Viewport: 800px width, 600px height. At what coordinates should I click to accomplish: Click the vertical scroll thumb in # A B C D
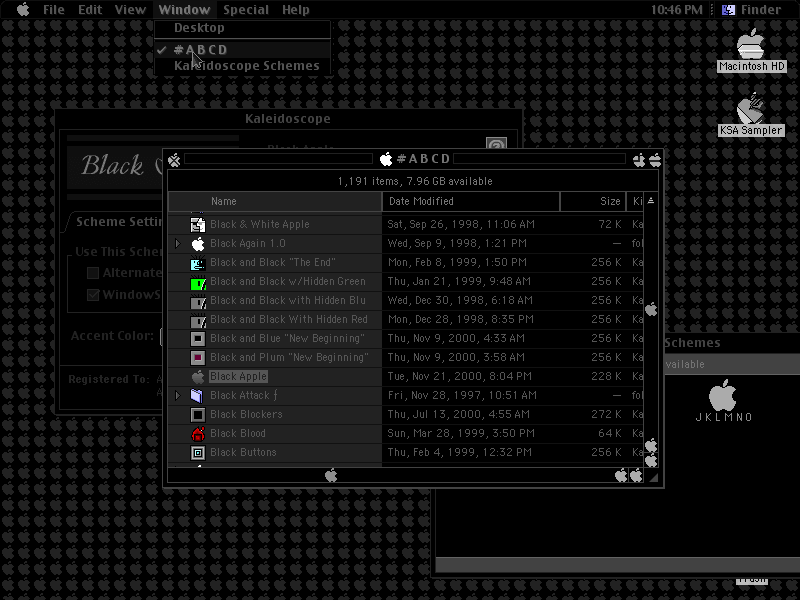tap(651, 309)
